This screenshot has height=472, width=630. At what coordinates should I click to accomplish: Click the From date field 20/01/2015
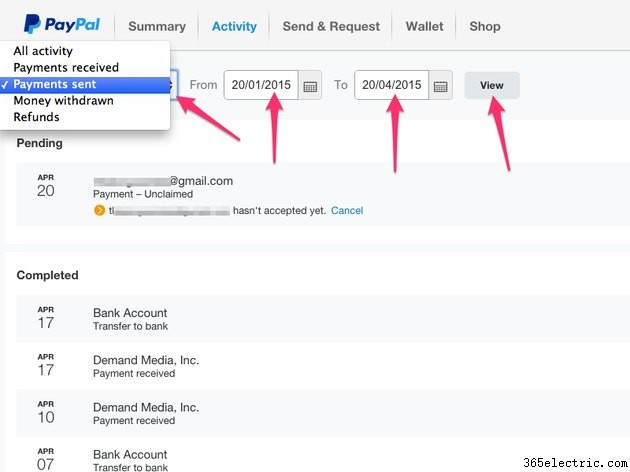pyautogui.click(x=261, y=85)
